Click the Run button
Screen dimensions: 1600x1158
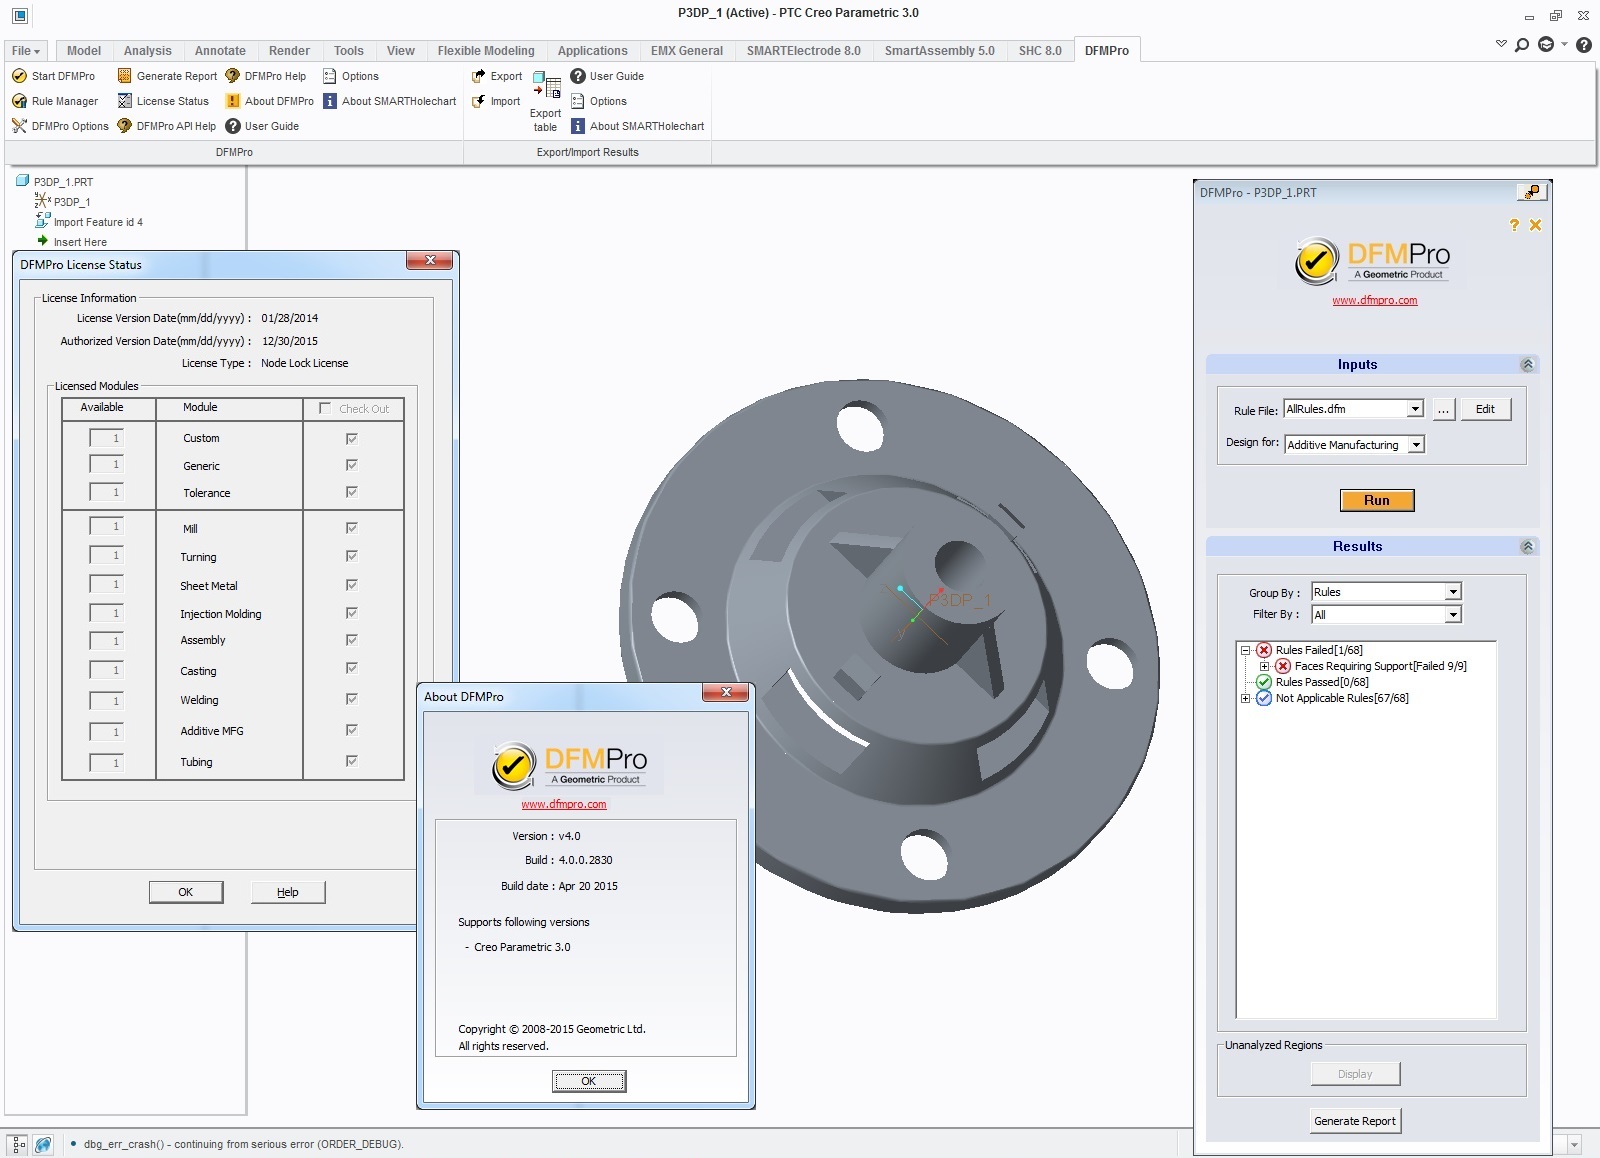1377,500
